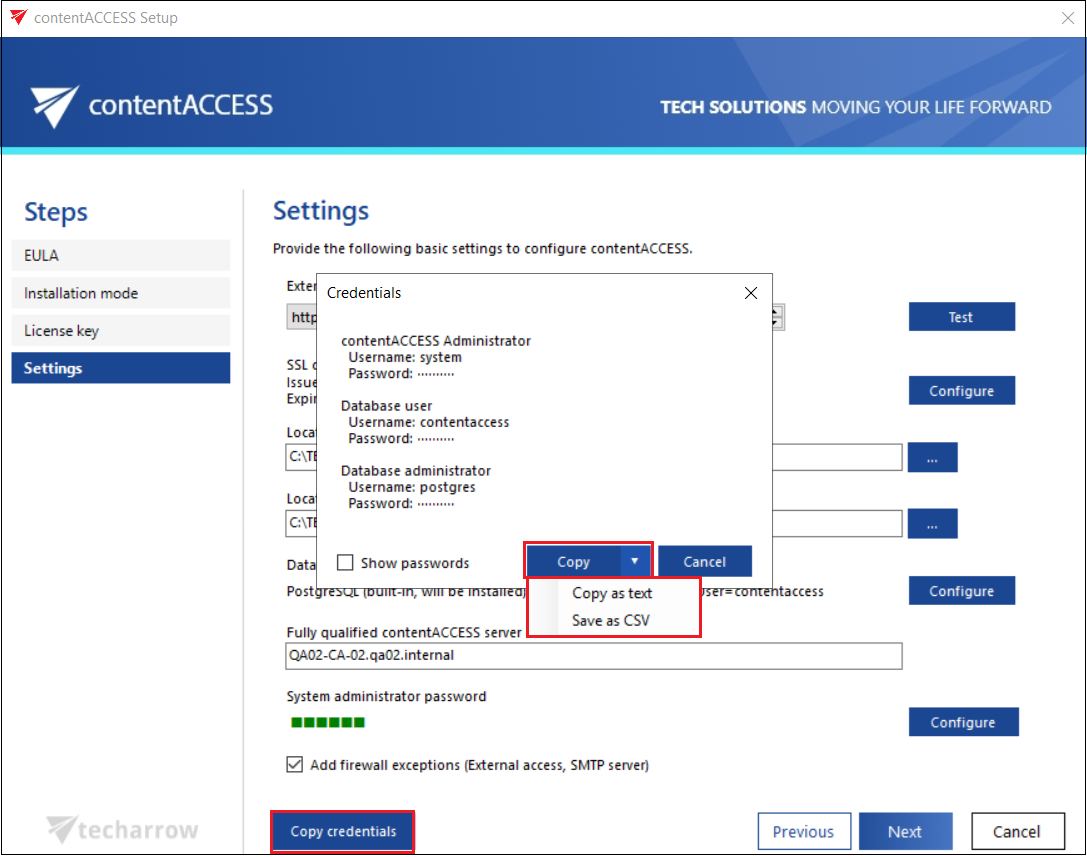The image size is (1087, 857).
Task: Open the System administrator password Configure button
Action: coord(962,722)
